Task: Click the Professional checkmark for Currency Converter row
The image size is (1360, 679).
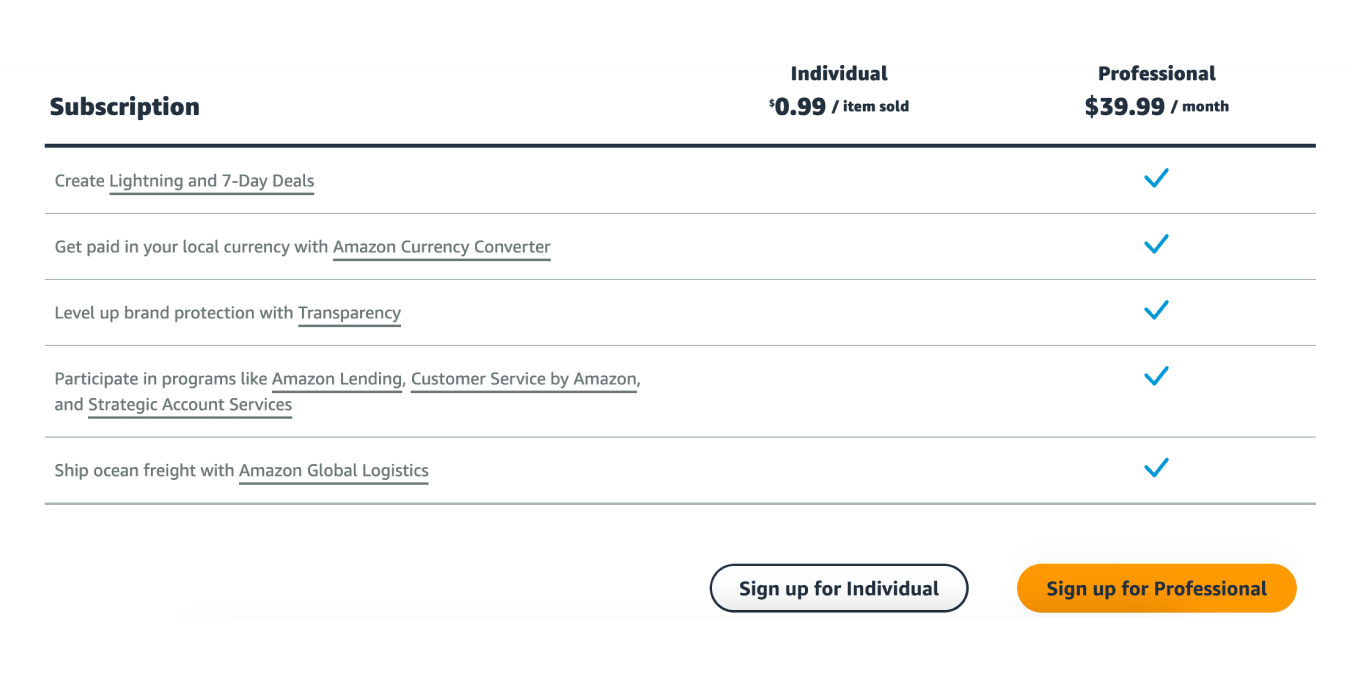Action: [1156, 245]
